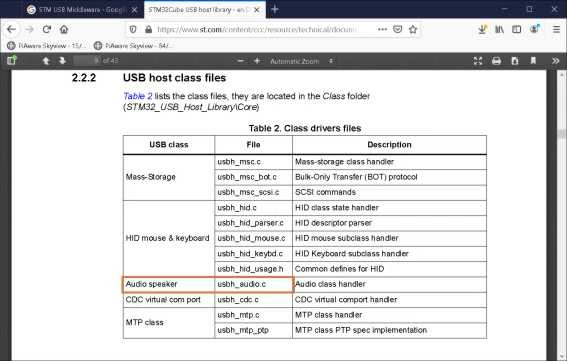Click the 'USB host class files' heading
567x361 pixels.
pos(174,78)
